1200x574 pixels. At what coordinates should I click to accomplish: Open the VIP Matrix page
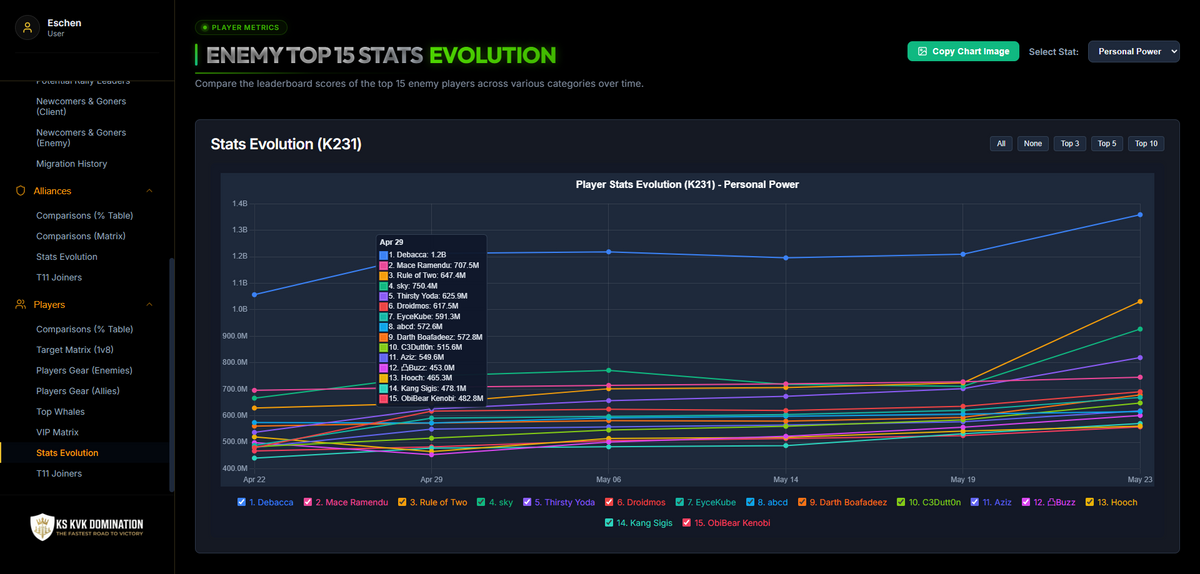click(57, 432)
